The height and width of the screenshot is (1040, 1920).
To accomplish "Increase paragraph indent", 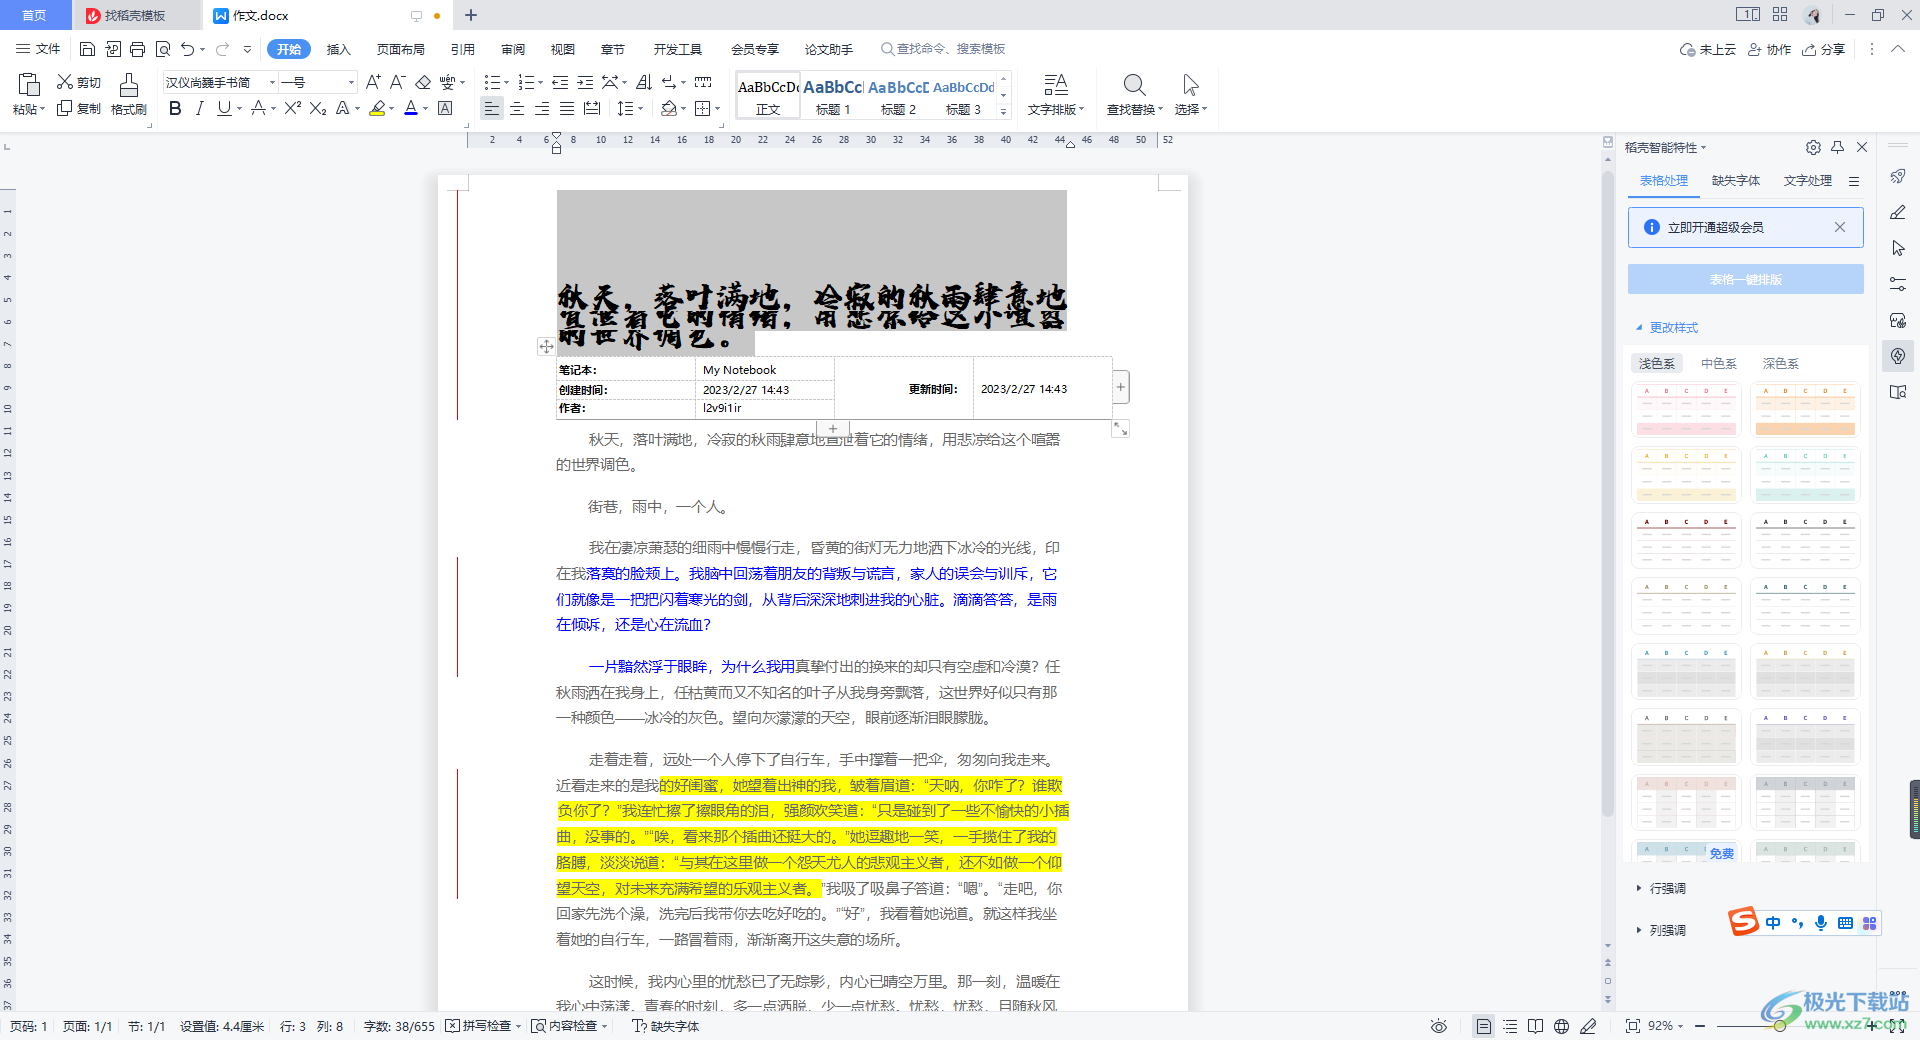I will click(585, 82).
